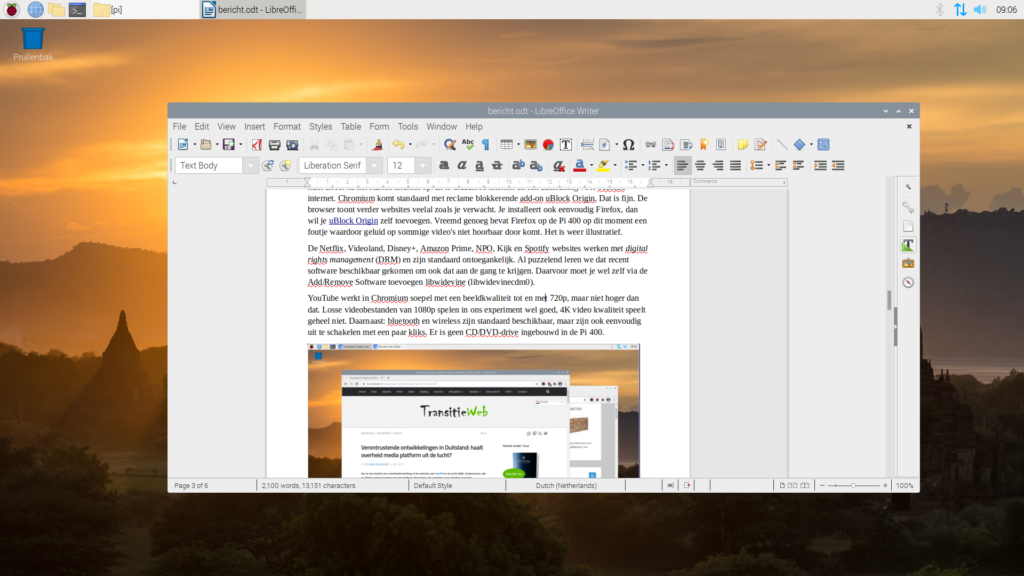This screenshot has height=576, width=1024.
Task: Insert special character (Omega symbol)
Action: tap(628, 144)
